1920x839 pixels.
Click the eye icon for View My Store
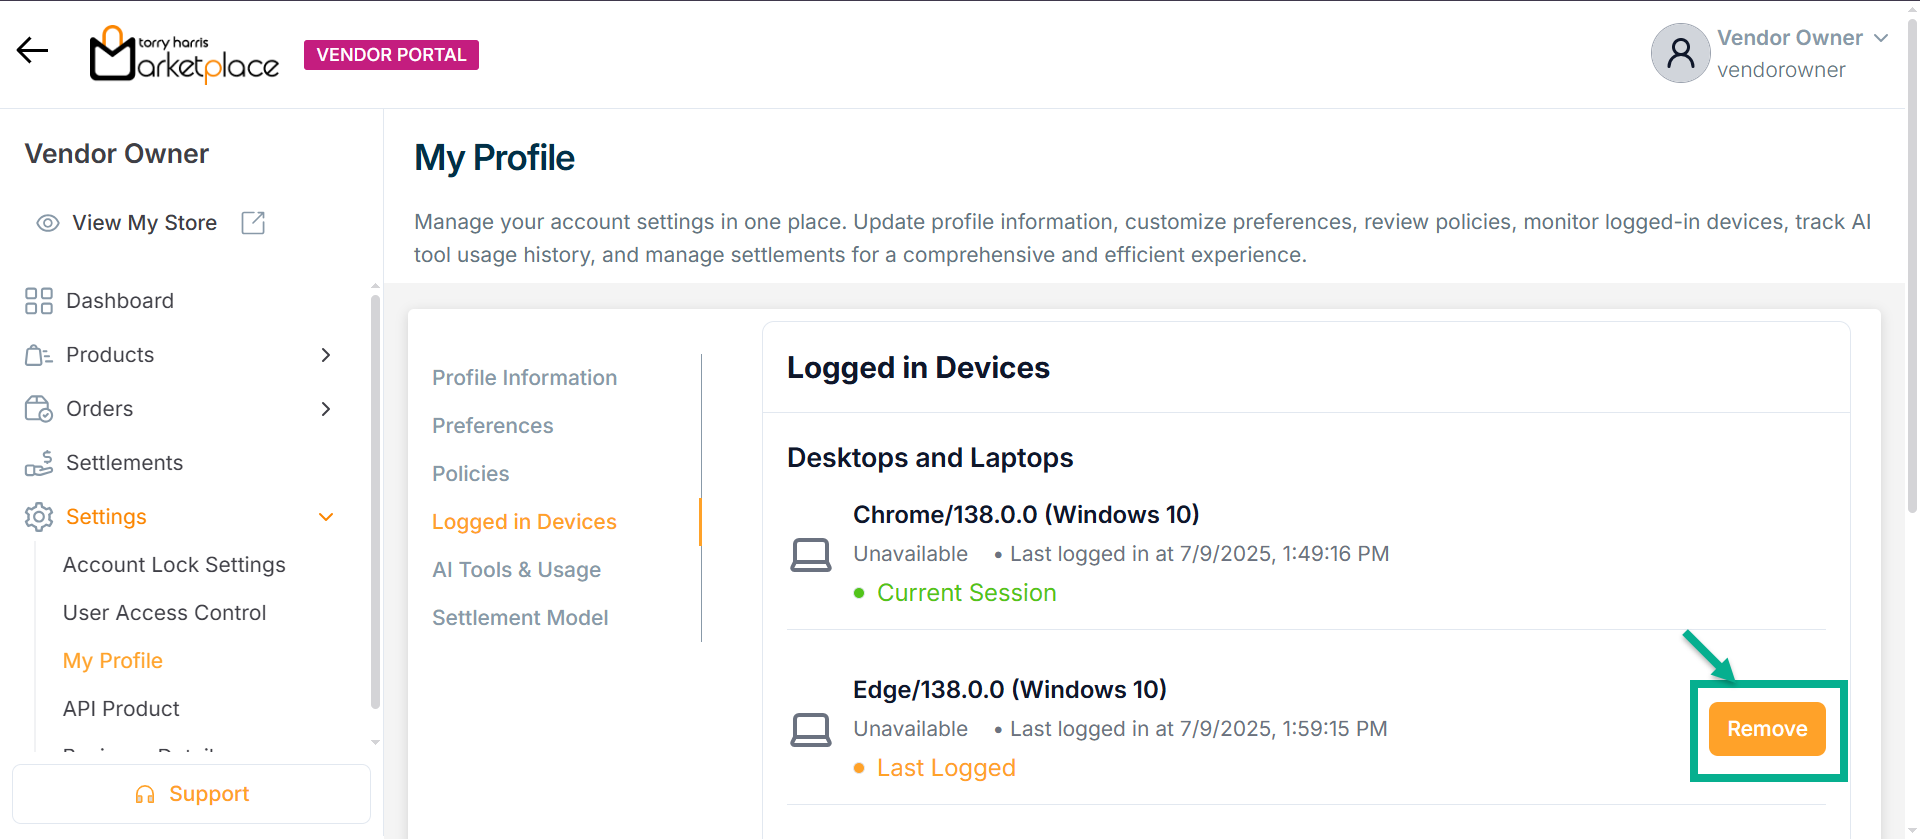pos(48,223)
